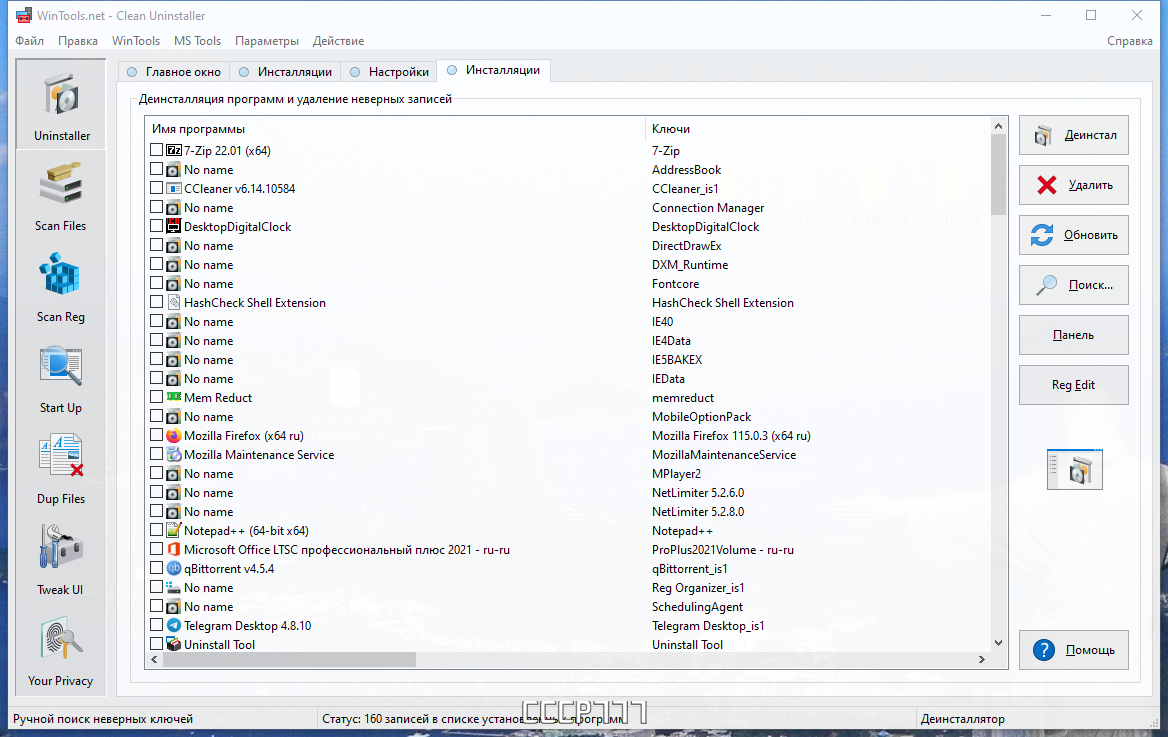Tick the Telegram Desktop 4.8.10 checkbox
Image resolution: width=1168 pixels, height=737 pixels.
click(156, 624)
